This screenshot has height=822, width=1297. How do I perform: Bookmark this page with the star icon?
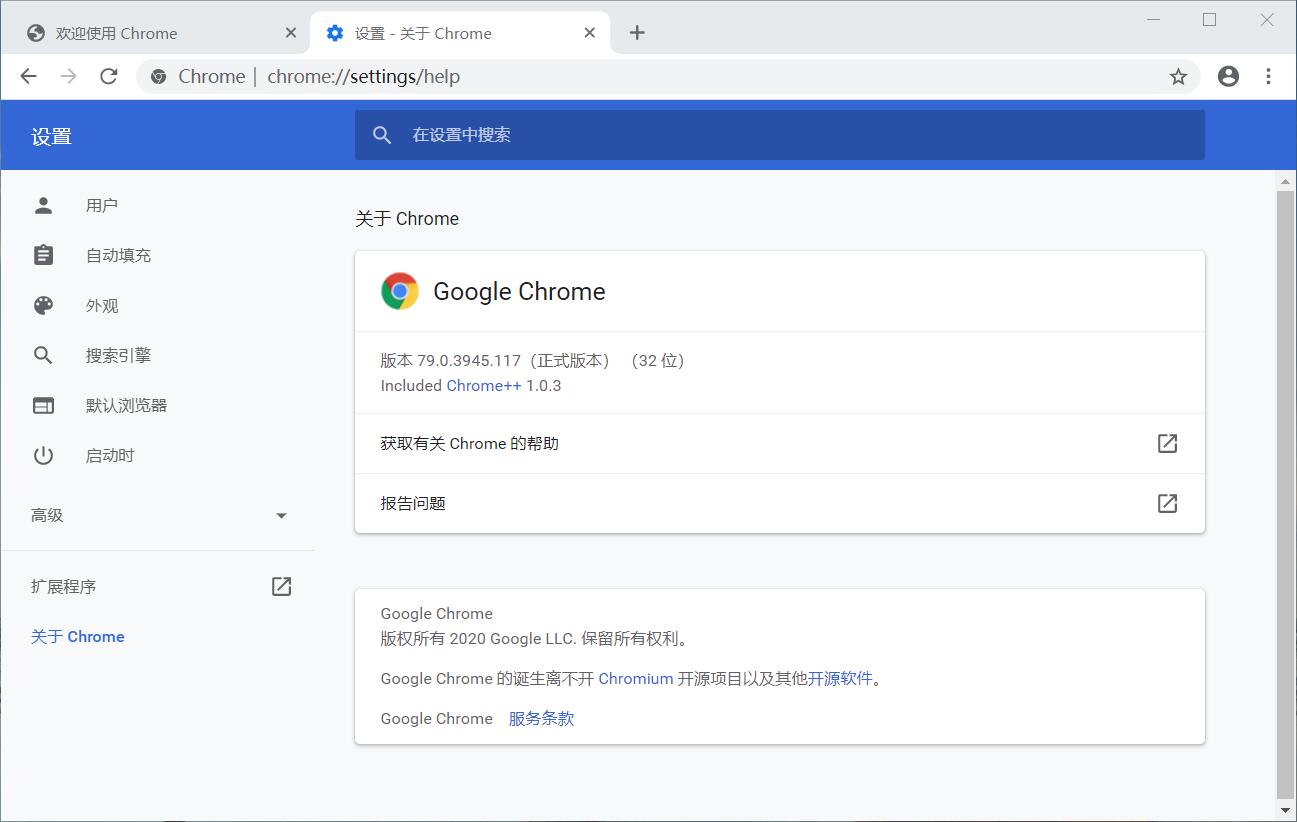tap(1178, 77)
